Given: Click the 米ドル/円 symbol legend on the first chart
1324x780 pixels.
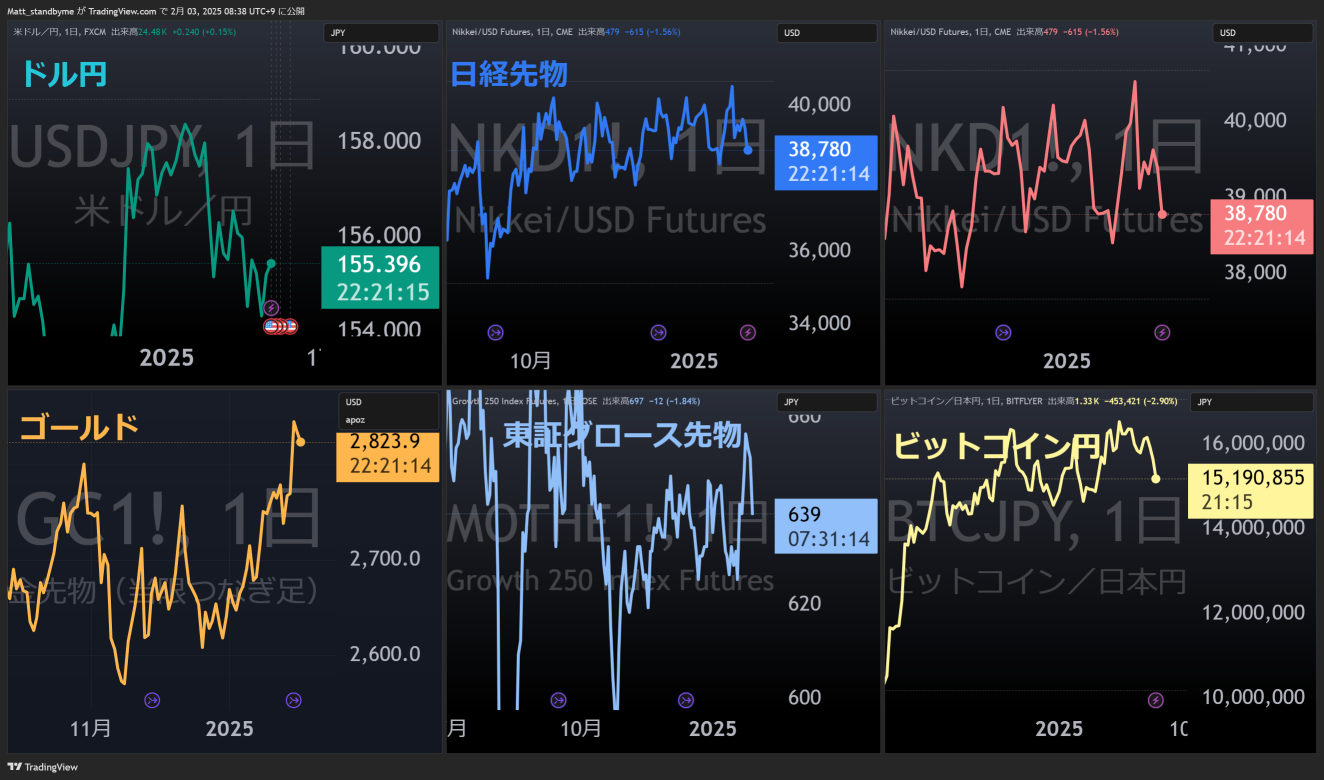Looking at the screenshot, I should (59, 33).
